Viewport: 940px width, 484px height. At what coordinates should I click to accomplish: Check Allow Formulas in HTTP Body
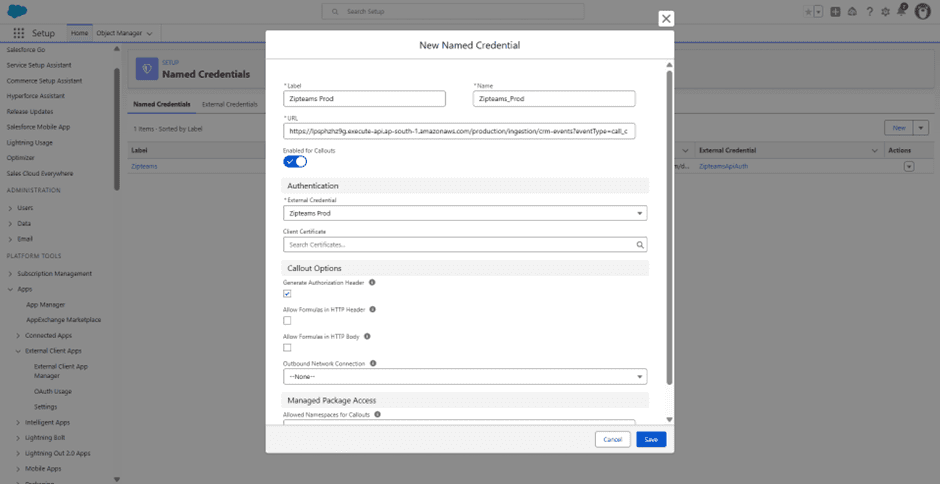coord(287,347)
